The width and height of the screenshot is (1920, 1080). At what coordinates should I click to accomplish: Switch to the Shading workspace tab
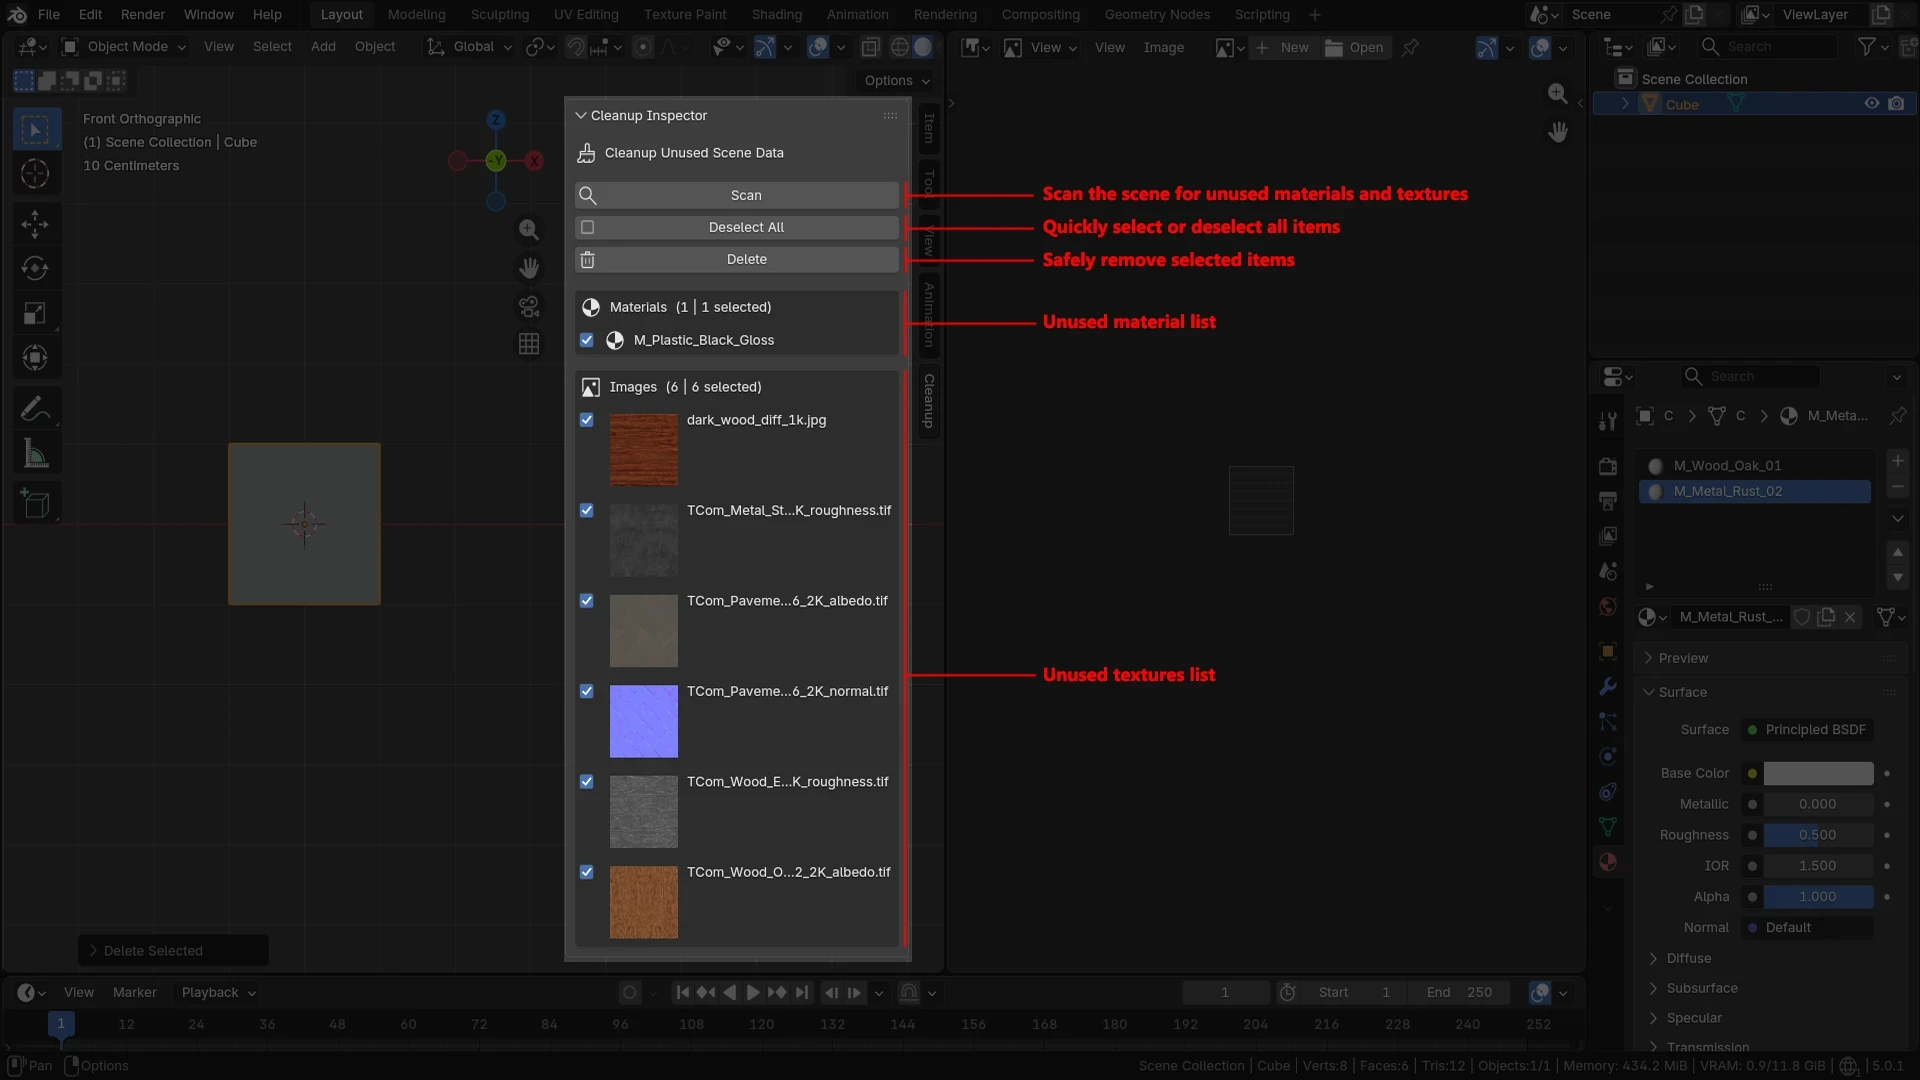[x=777, y=15]
